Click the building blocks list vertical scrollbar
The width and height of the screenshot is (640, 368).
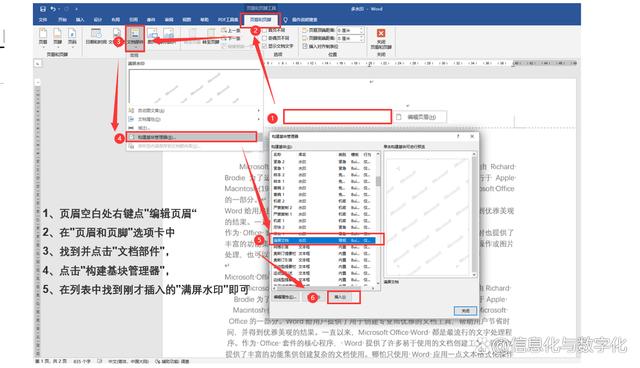click(x=378, y=218)
